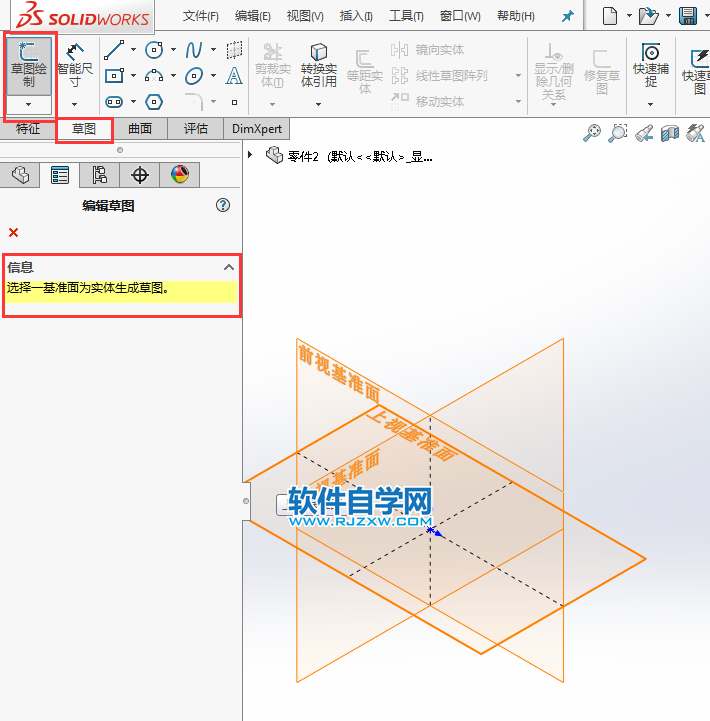Open the 智能尺寸 dropdown arrow
This screenshot has width=710, height=721.
[x=74, y=105]
